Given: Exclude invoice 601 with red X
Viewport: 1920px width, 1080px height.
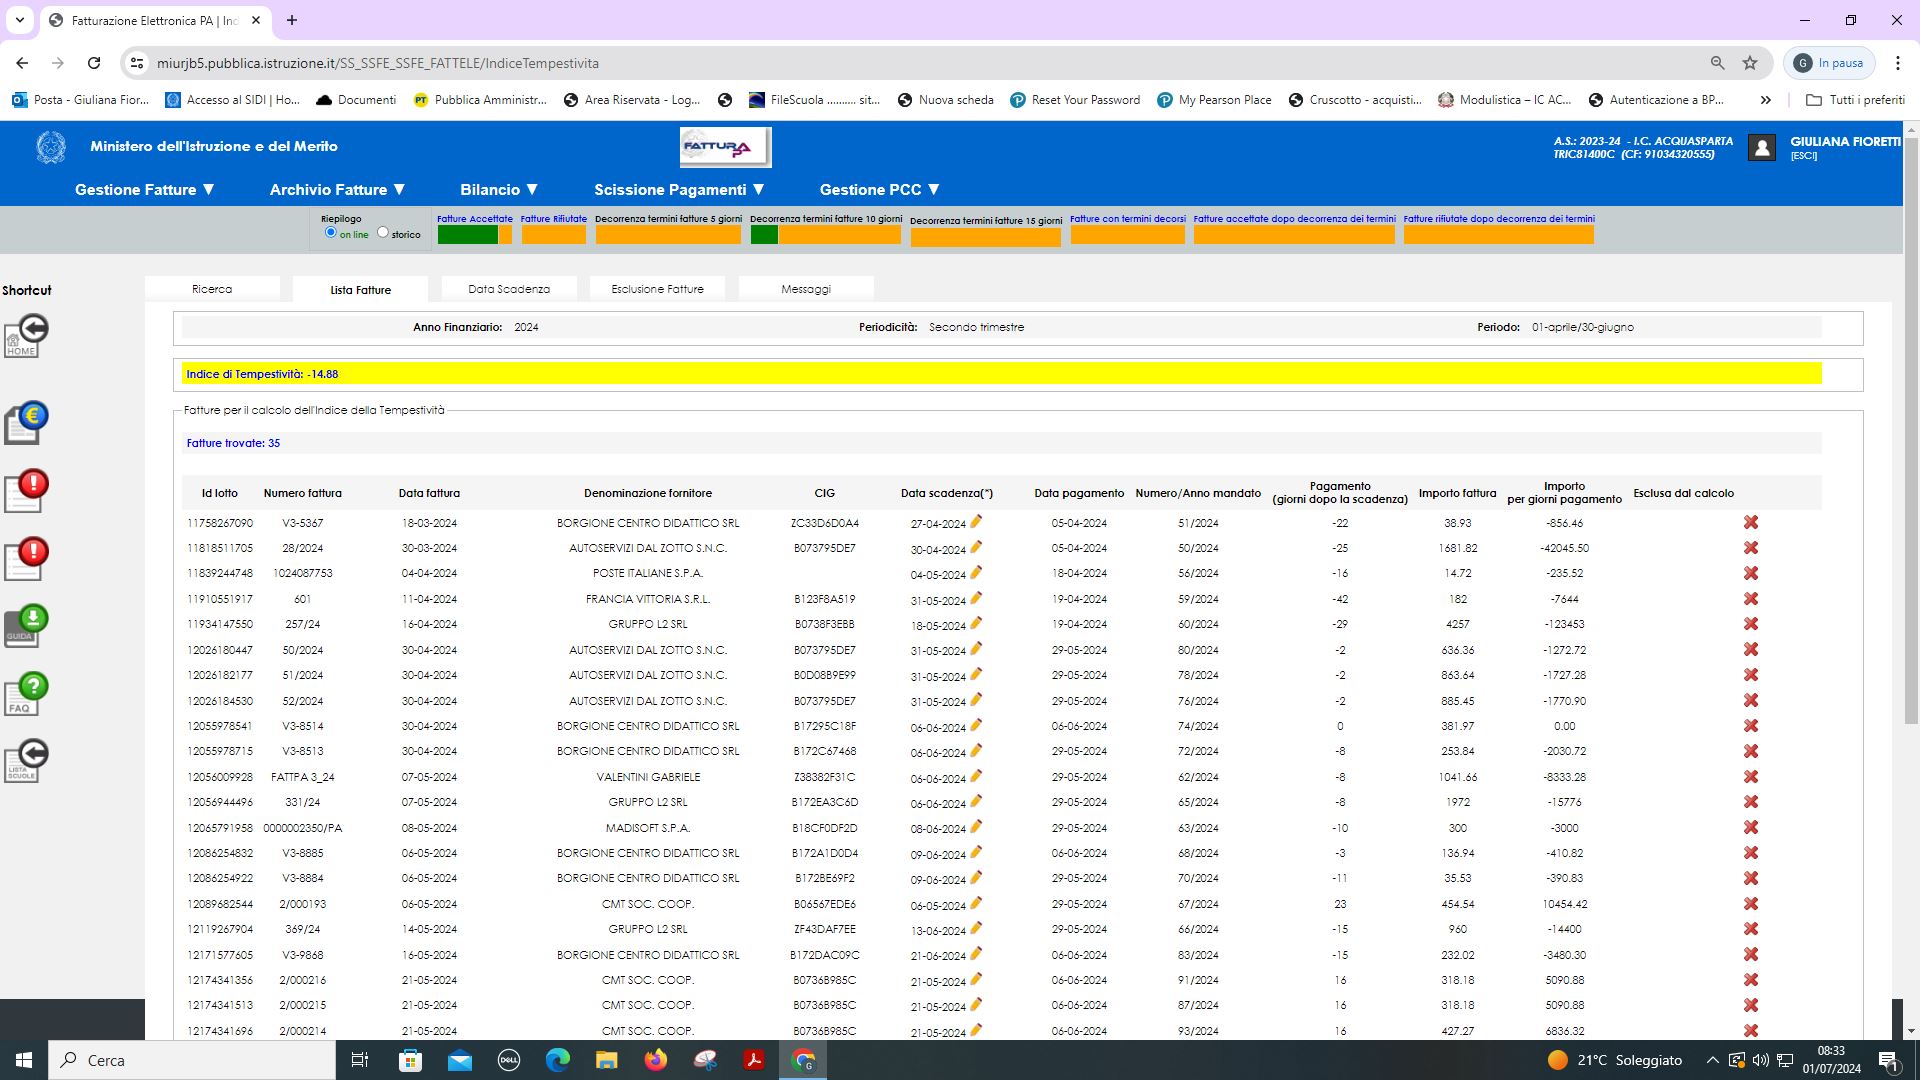Looking at the screenshot, I should tap(1751, 599).
